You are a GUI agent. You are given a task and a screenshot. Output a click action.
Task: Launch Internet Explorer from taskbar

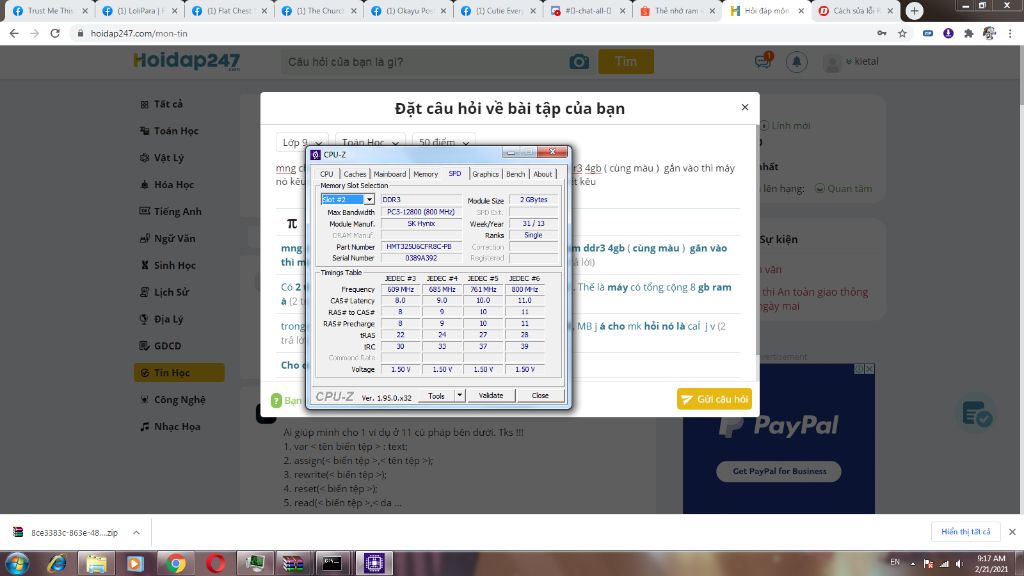point(57,563)
